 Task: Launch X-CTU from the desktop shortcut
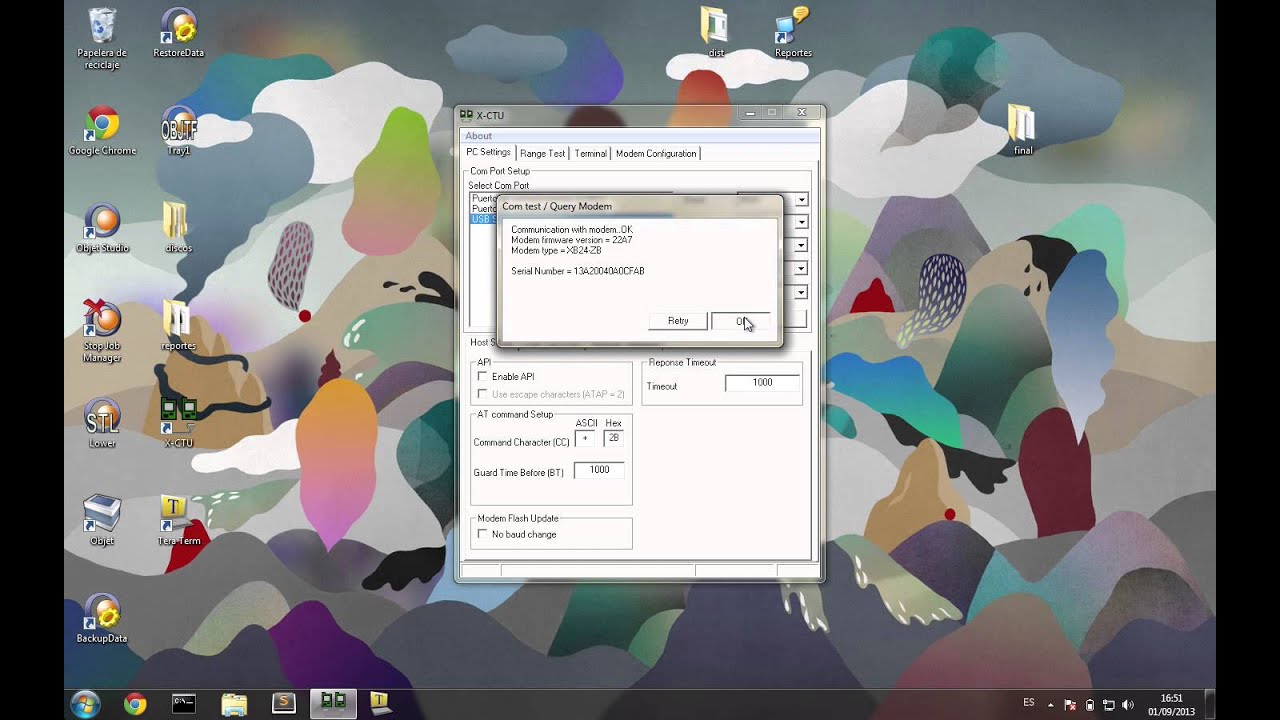178,424
